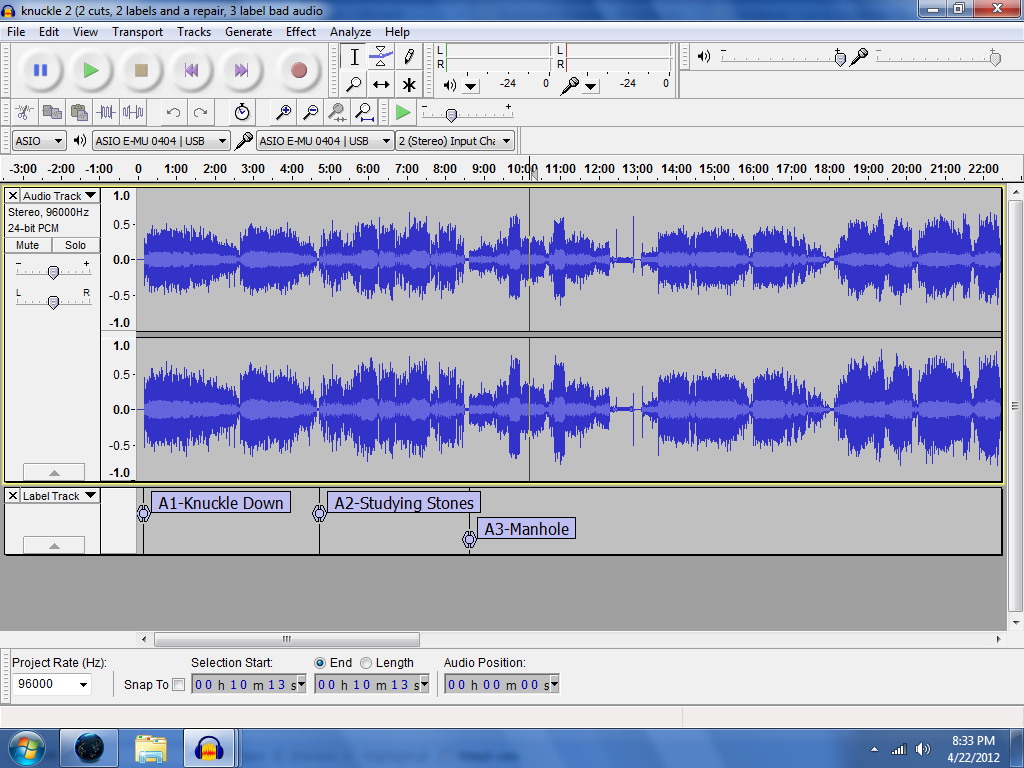This screenshot has width=1024, height=768.
Task: Click the input meter microphone icon
Action: pos(569,85)
